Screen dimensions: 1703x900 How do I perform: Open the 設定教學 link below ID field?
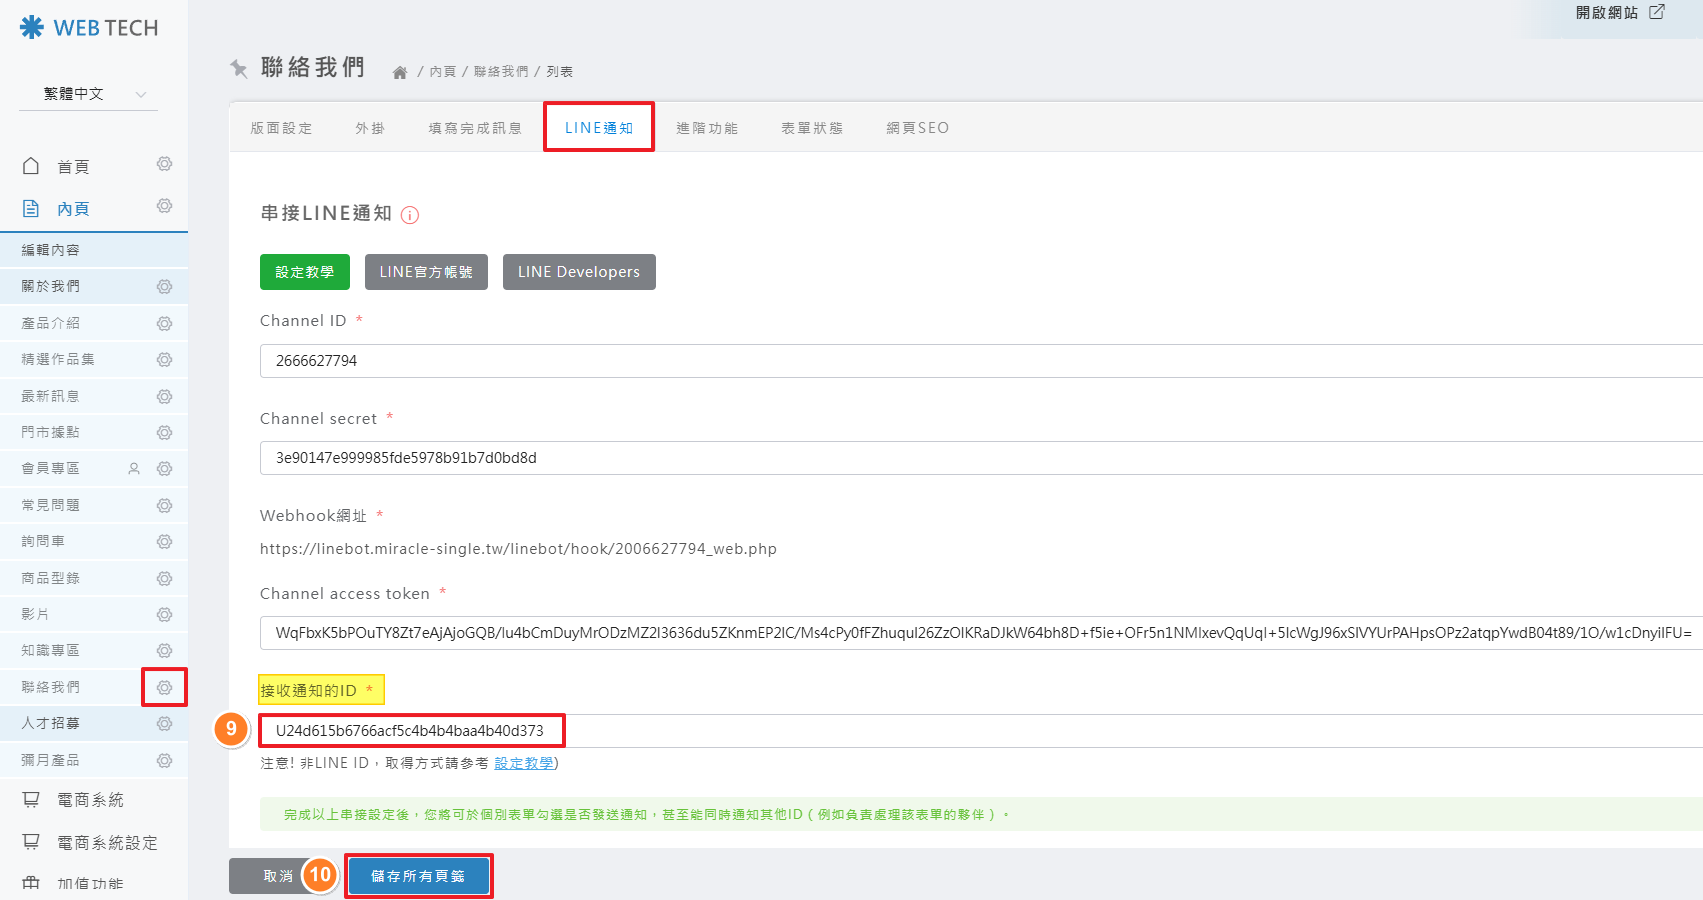(524, 763)
